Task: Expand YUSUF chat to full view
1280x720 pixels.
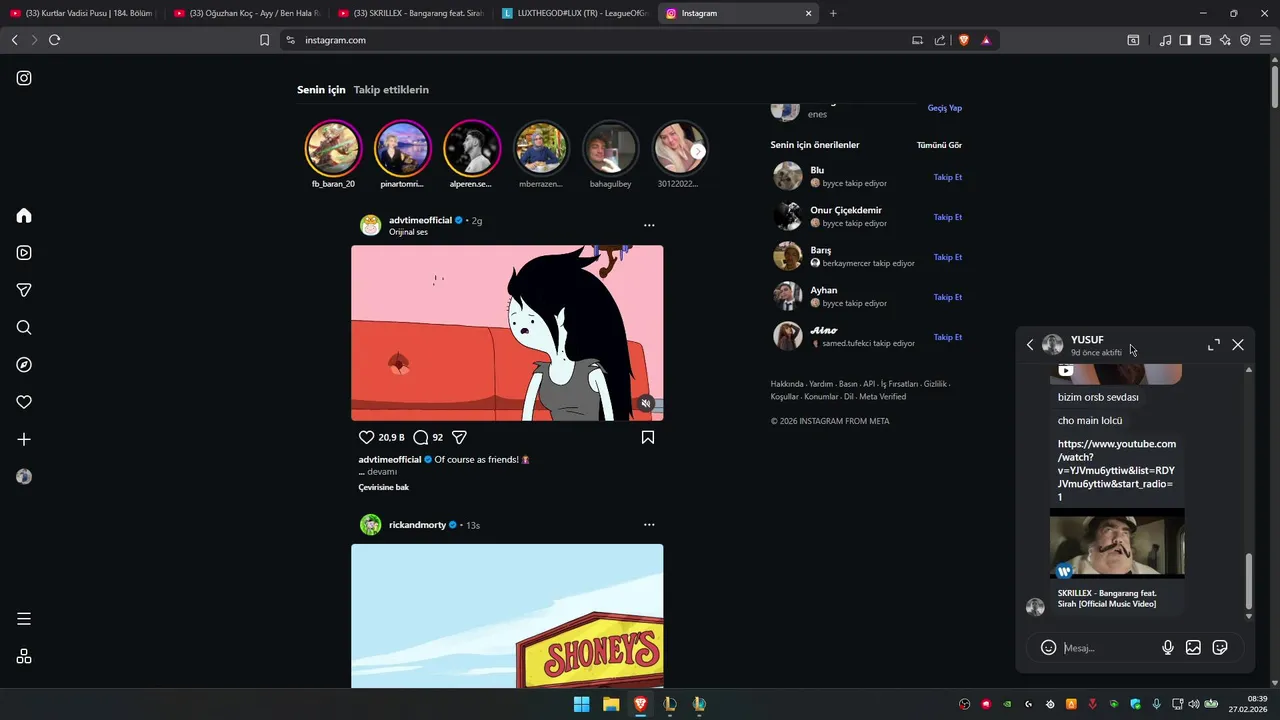Action: coord(1214,344)
